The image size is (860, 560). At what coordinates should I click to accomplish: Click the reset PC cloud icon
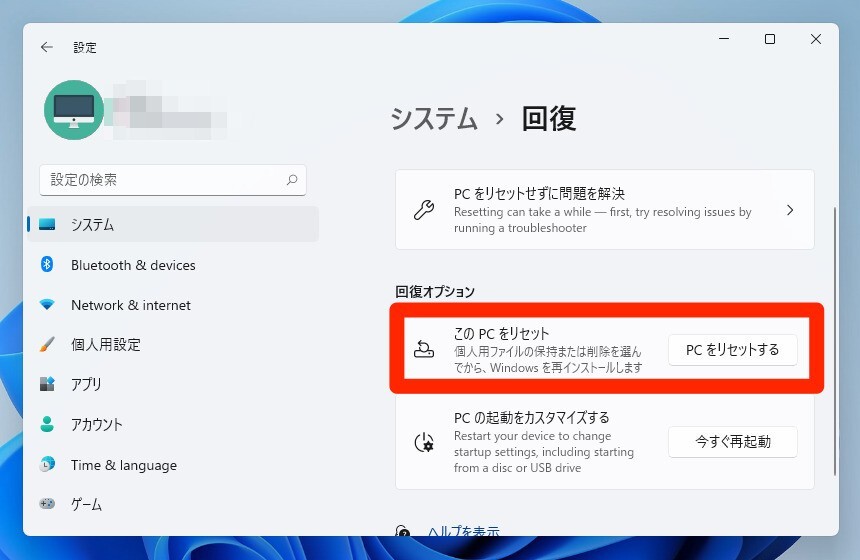click(424, 349)
